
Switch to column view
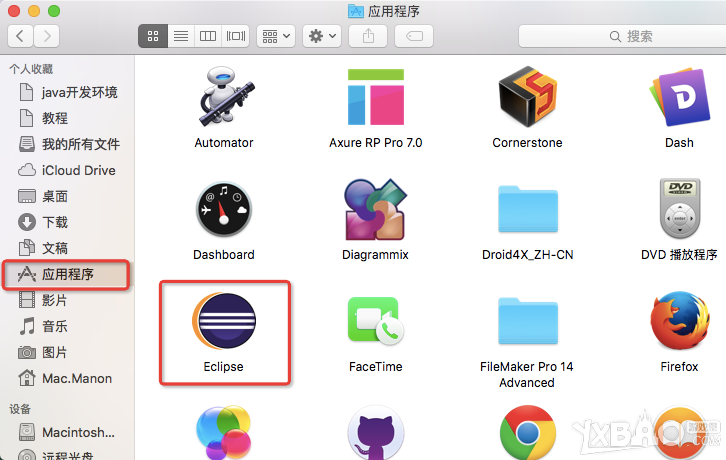coord(208,36)
